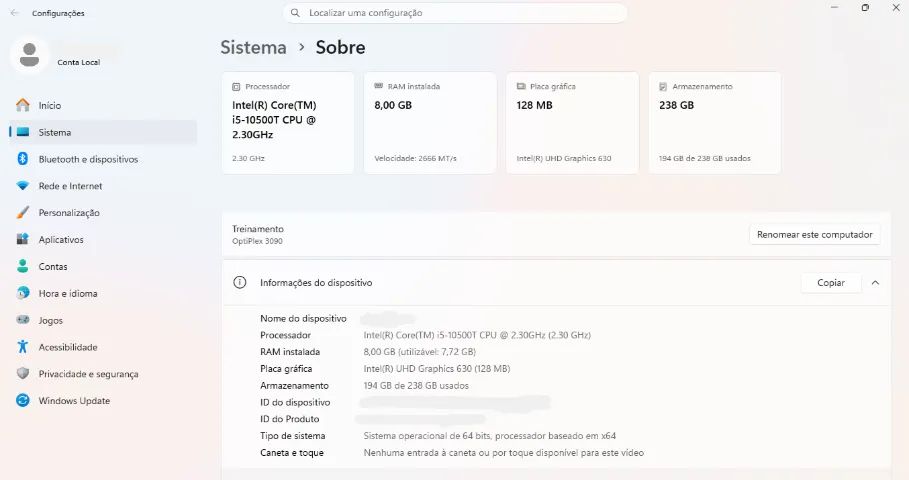The image size is (909, 480).
Task: Copy device information with Copiar button
Action: tap(831, 282)
